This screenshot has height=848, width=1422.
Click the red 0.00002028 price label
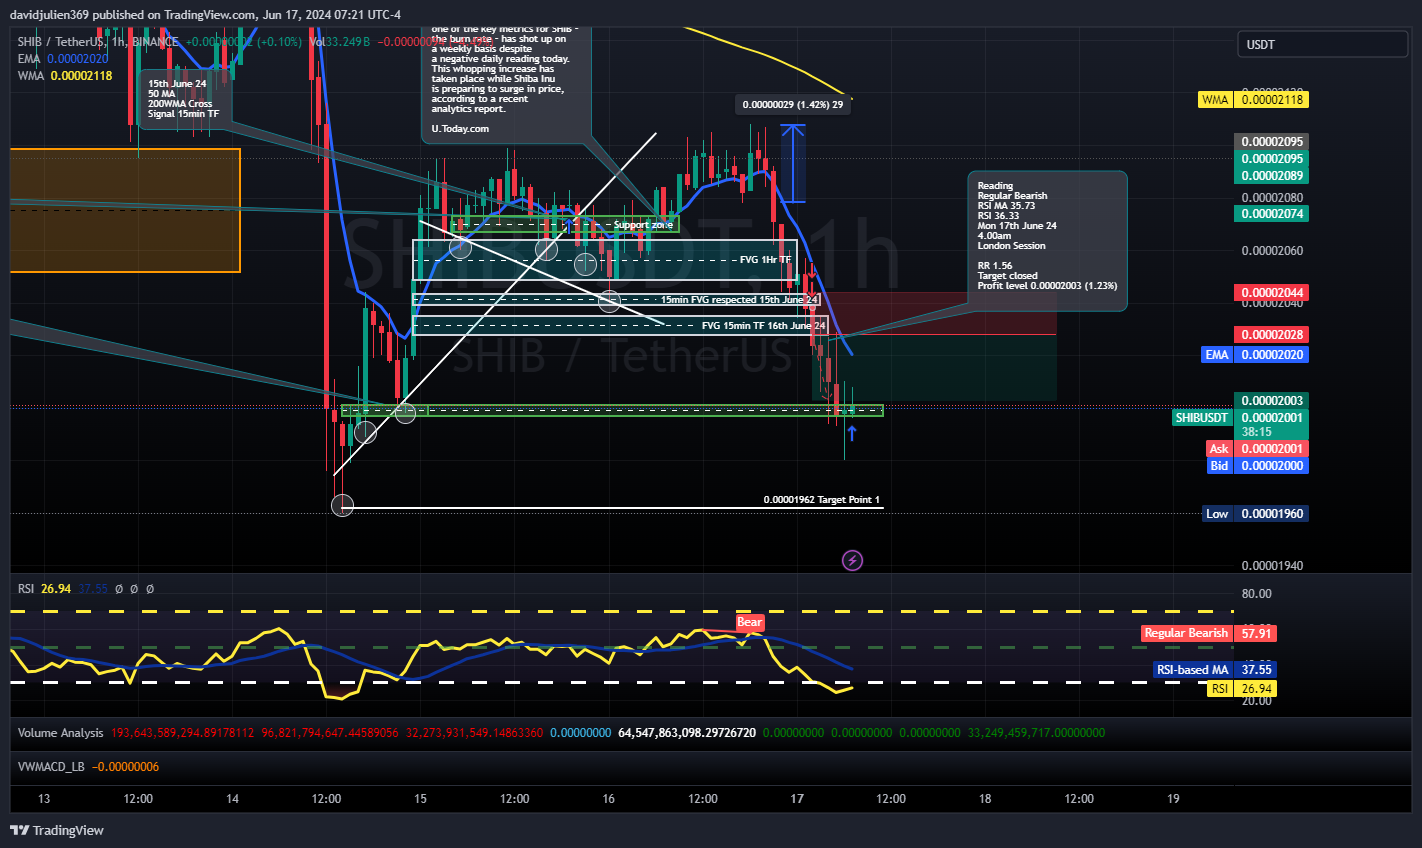[x=1272, y=335]
